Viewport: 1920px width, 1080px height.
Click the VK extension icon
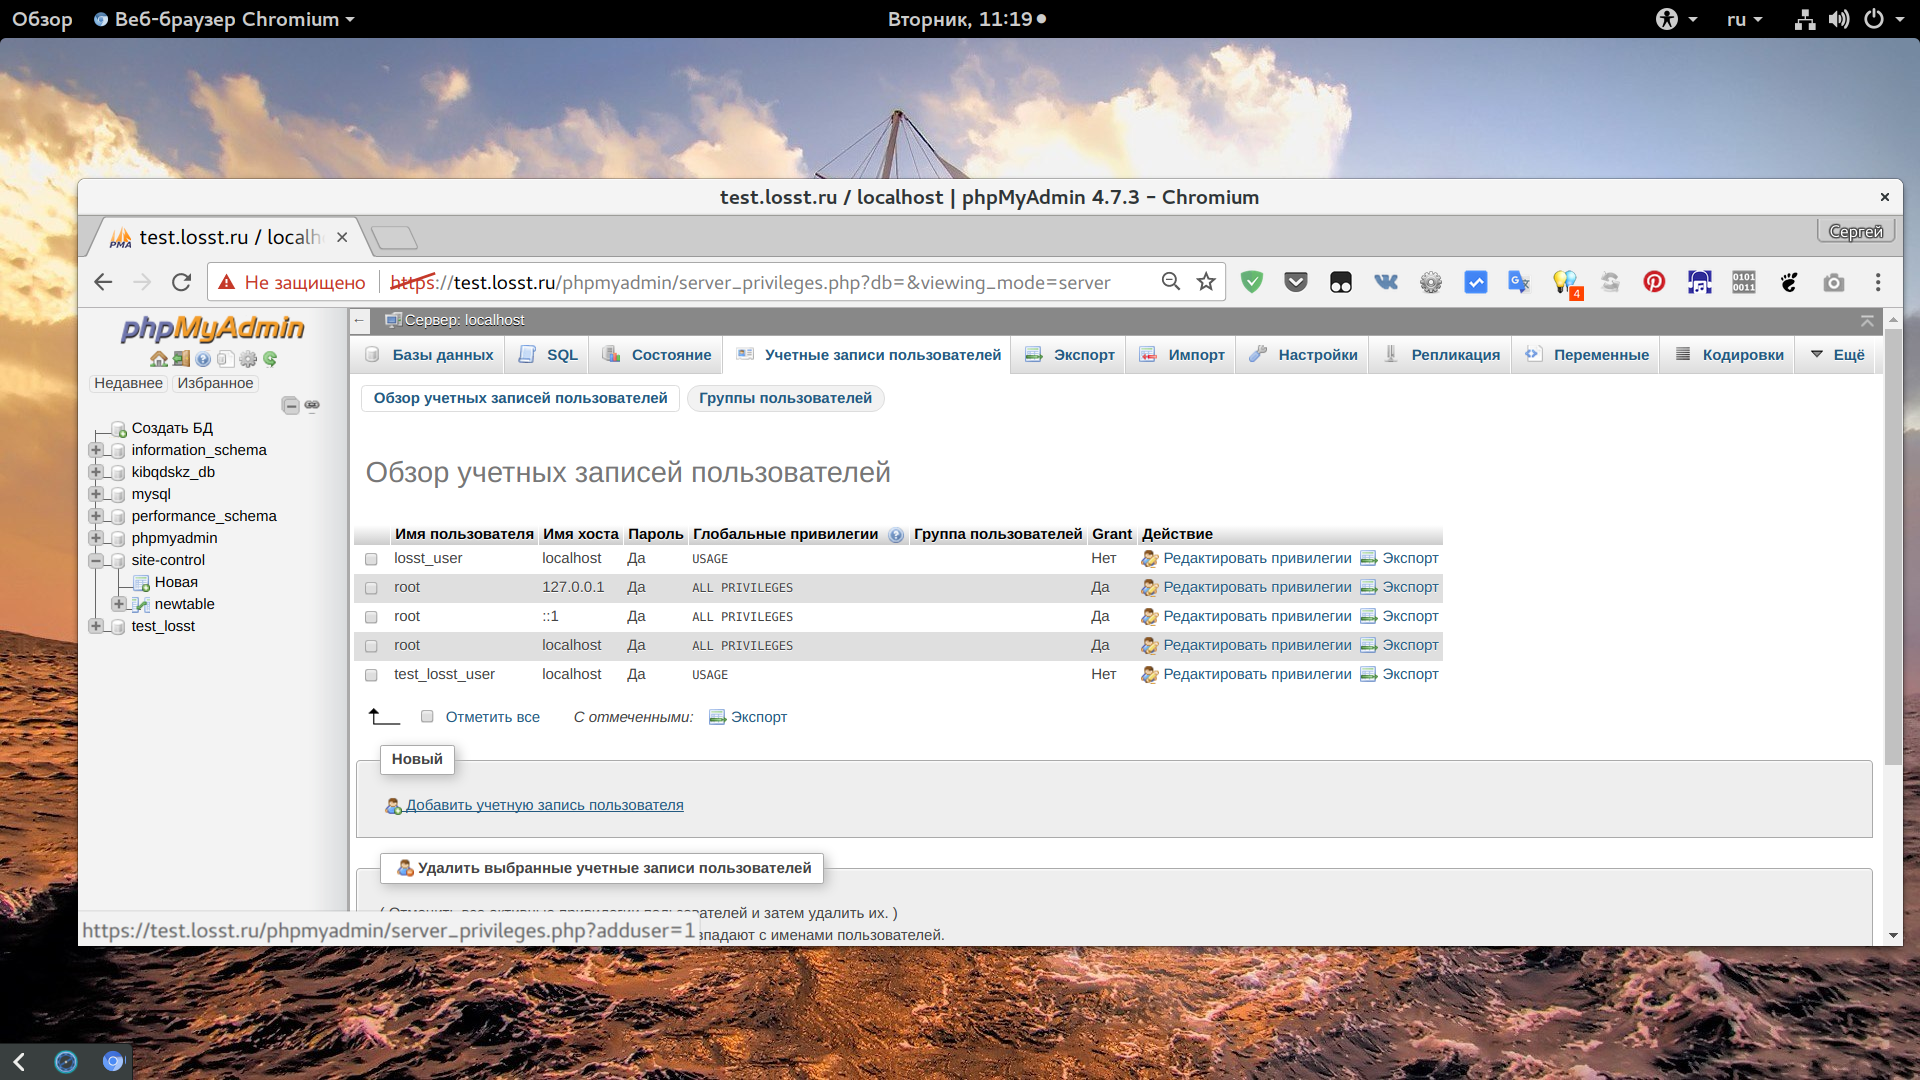tap(1386, 282)
